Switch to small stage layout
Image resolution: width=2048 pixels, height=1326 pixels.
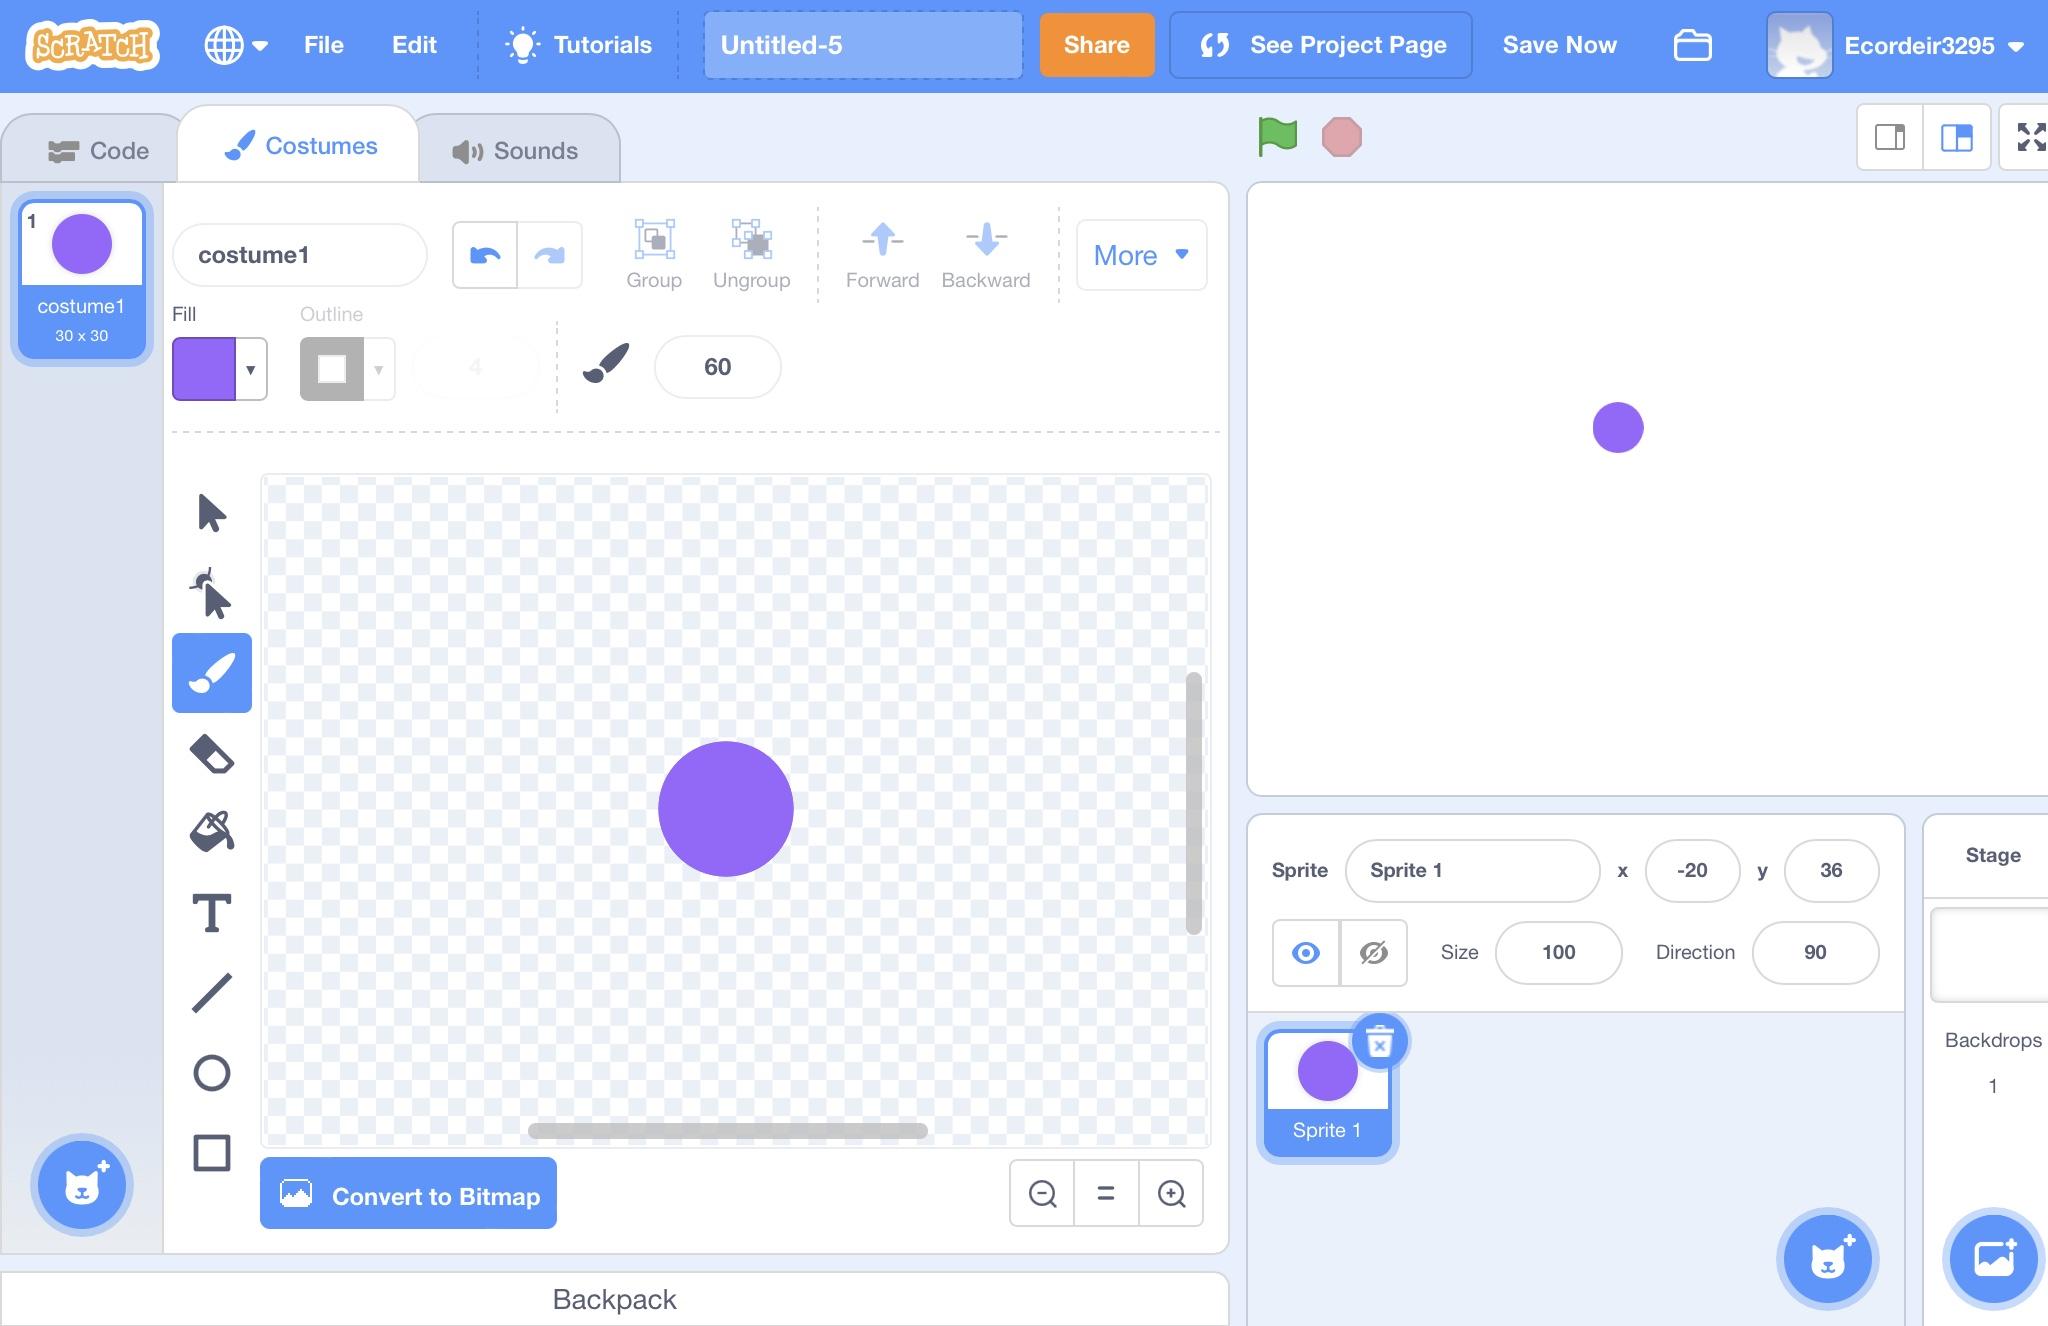pos(1889,137)
